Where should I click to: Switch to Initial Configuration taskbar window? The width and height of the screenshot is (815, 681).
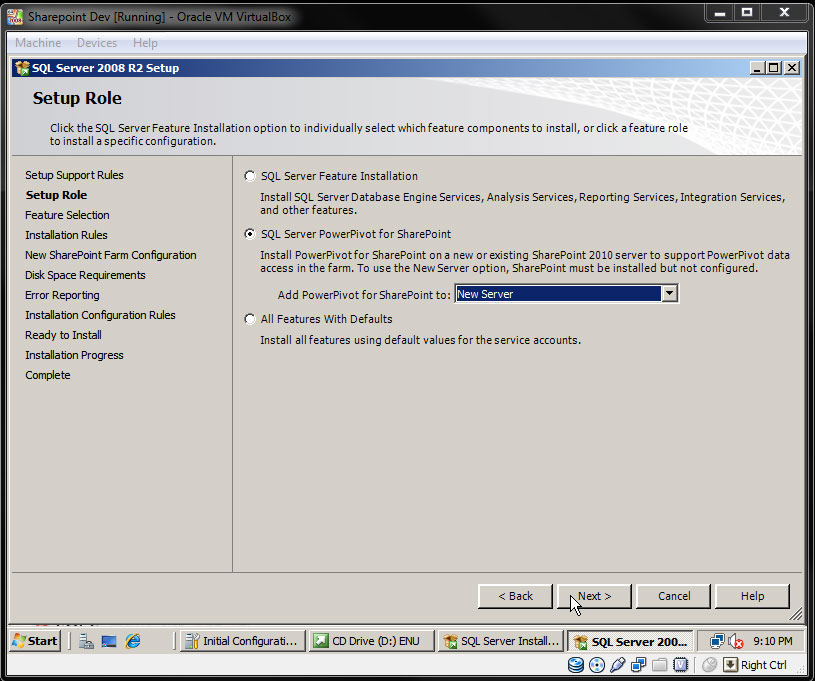click(x=242, y=641)
